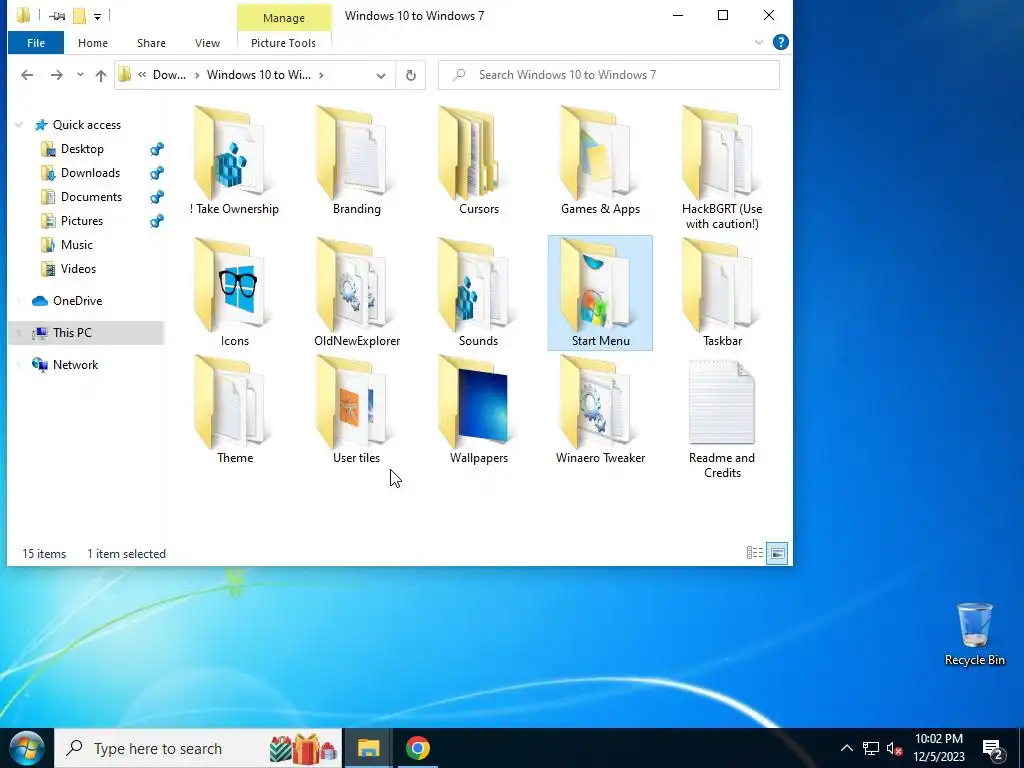The image size is (1024, 768).
Task: Refresh the current folder view
Action: tap(411, 75)
